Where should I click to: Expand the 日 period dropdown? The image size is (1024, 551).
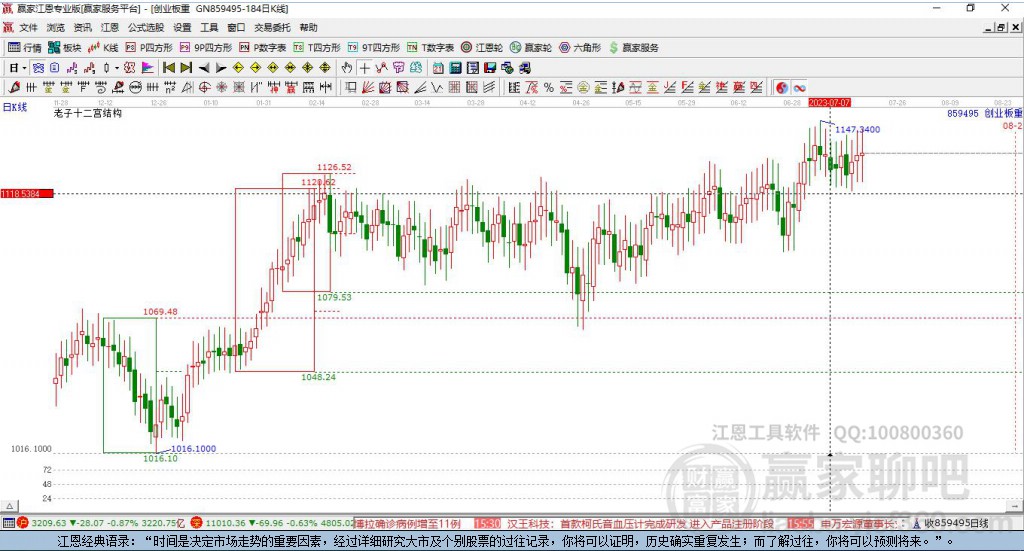point(24,68)
